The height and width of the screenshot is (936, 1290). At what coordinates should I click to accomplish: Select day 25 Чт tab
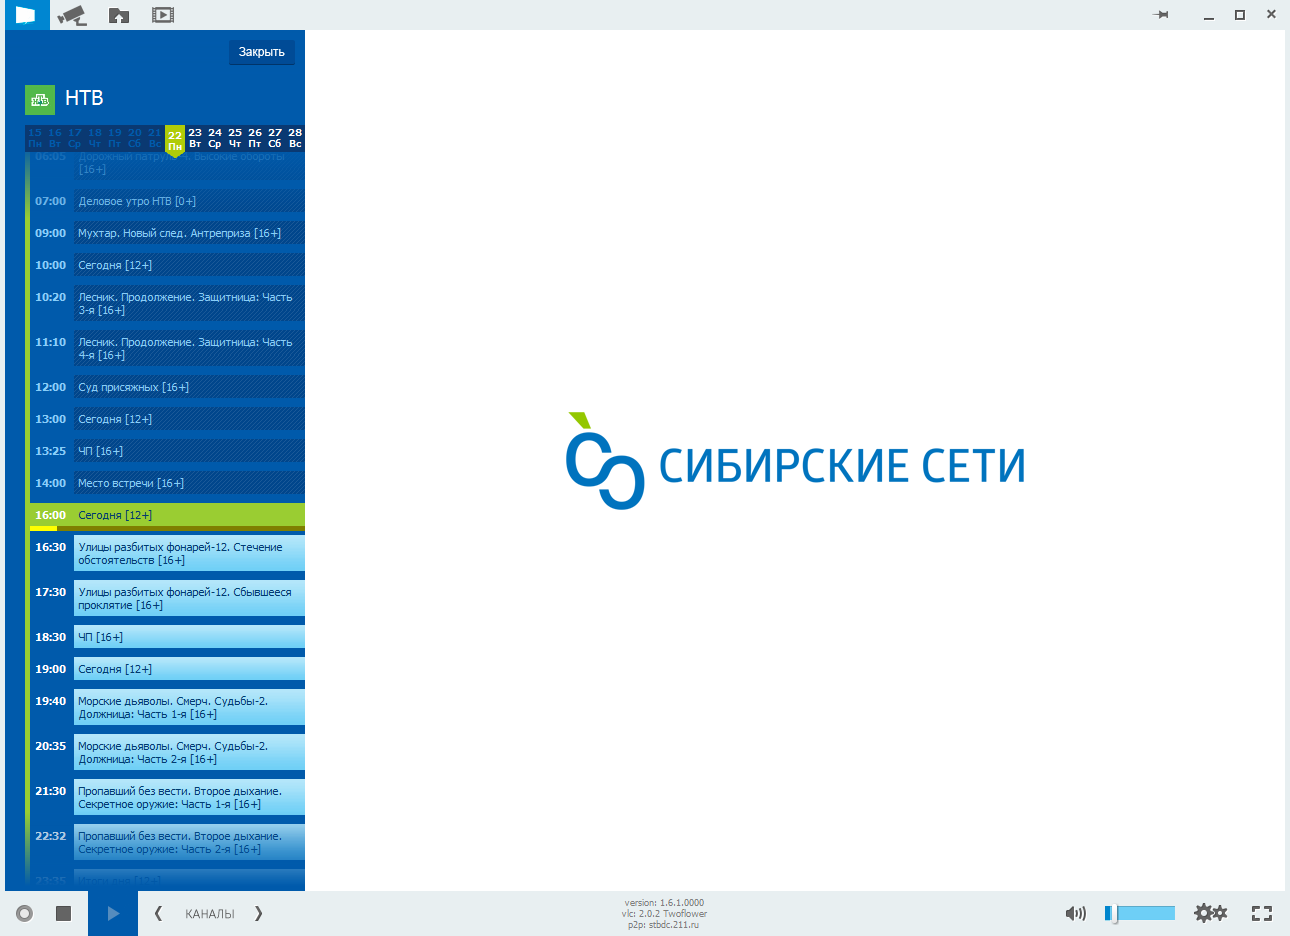coord(235,138)
